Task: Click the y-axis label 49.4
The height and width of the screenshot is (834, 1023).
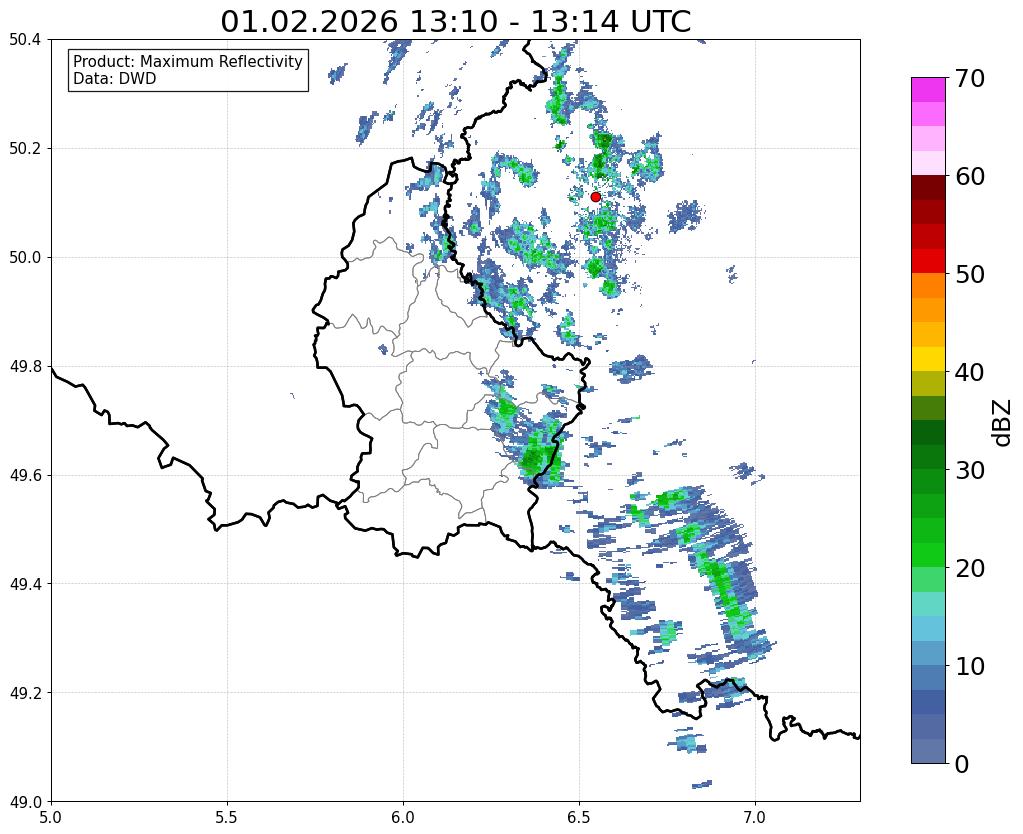Action: click(x=25, y=584)
